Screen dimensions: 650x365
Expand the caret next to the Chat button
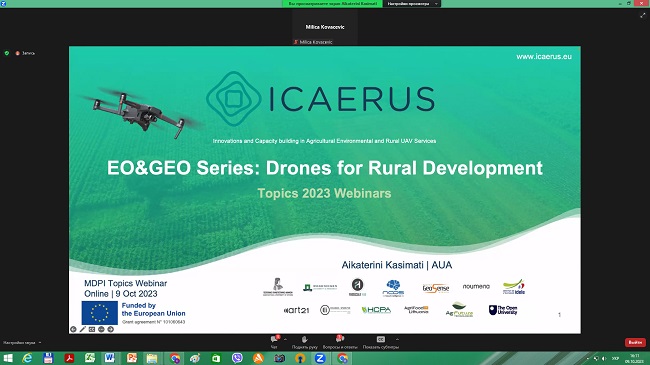pos(285,339)
